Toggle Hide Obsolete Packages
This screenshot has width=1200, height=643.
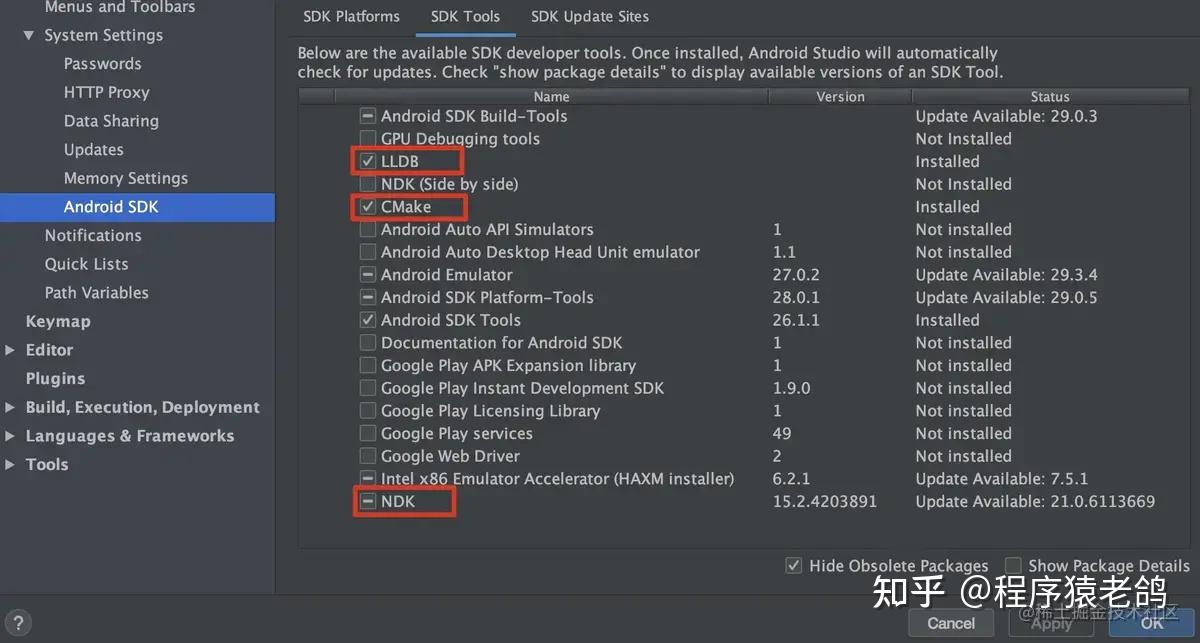(793, 565)
